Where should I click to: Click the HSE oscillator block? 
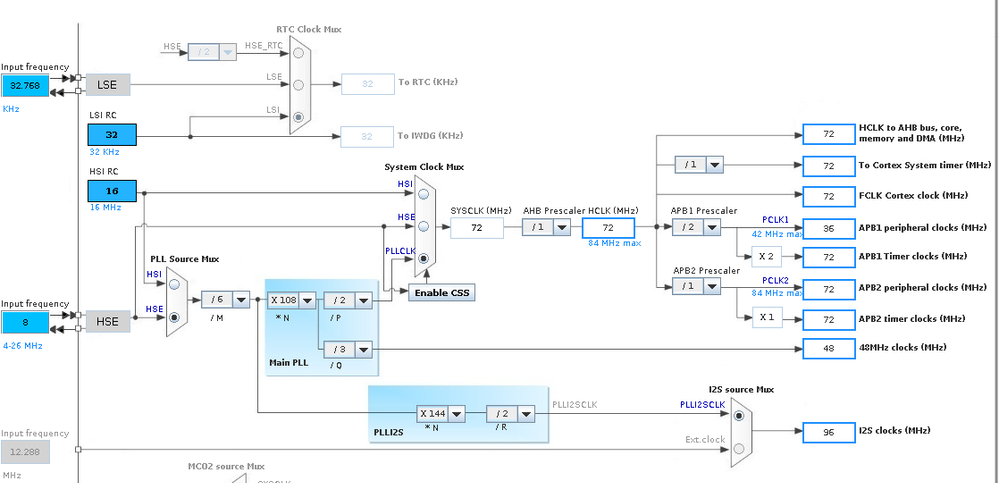[107, 322]
